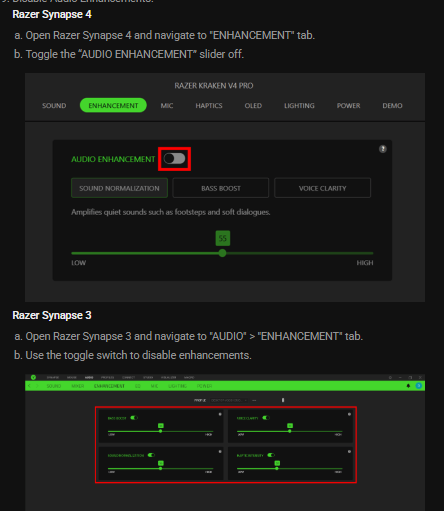Click the info icon on Voice Clarity panel
The image size is (444, 511).
pos(349,414)
